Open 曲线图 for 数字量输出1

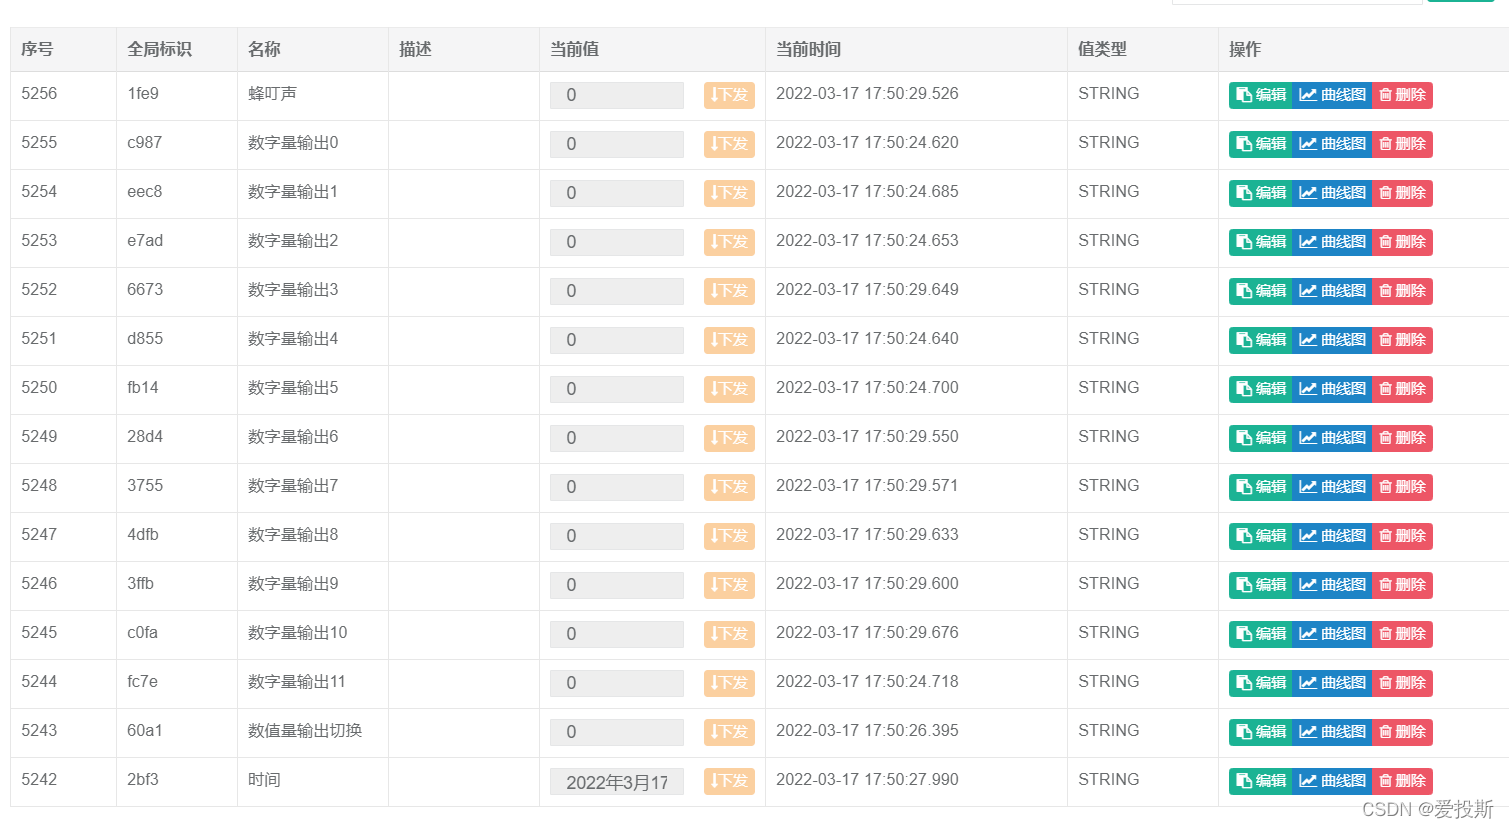[x=1332, y=193]
